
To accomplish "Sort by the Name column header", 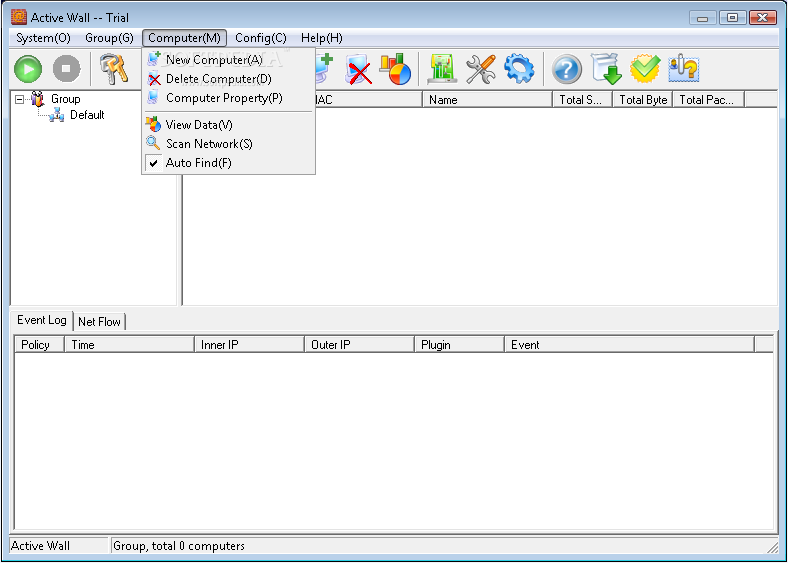I will click(487, 100).
